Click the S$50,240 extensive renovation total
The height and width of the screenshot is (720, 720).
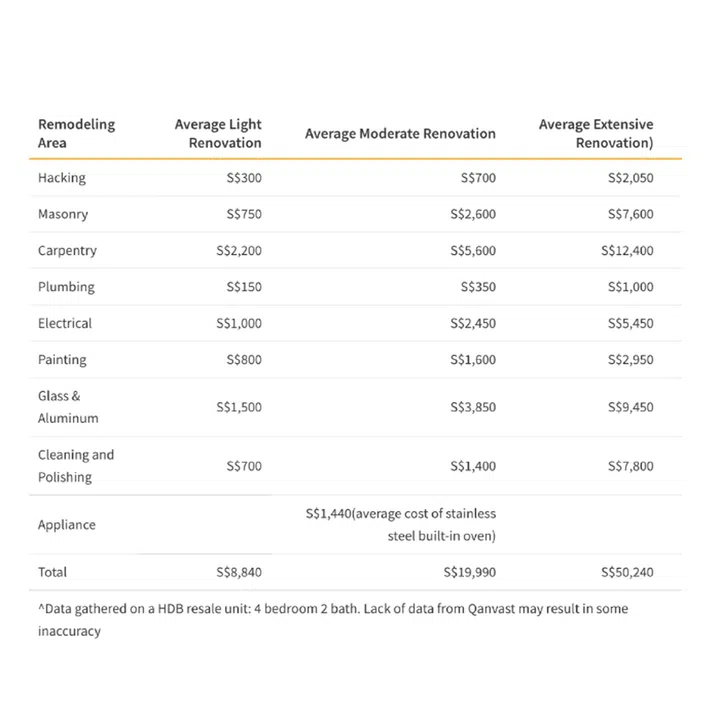click(627, 572)
